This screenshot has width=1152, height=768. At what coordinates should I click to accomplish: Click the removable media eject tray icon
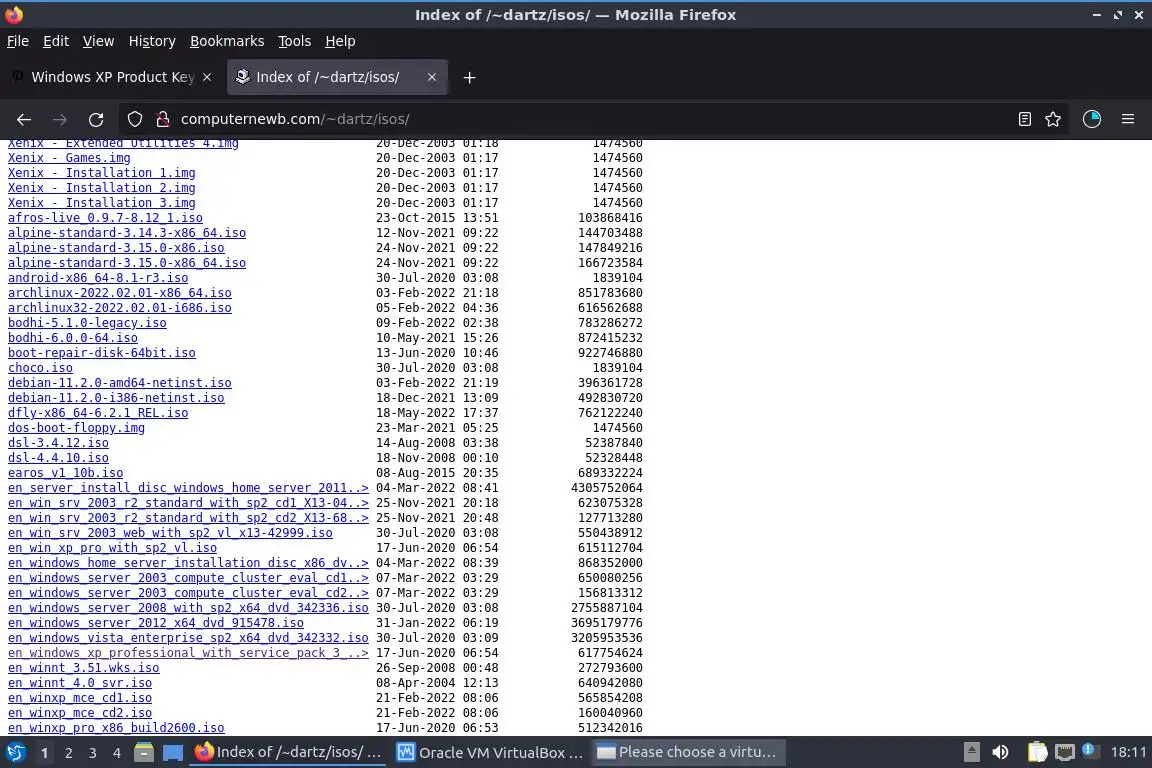971,753
